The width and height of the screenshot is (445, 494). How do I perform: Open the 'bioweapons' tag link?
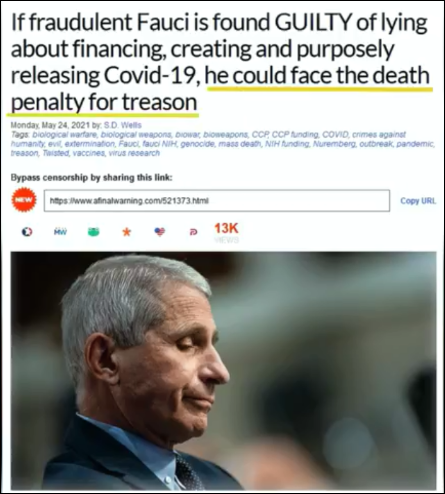tap(226, 135)
